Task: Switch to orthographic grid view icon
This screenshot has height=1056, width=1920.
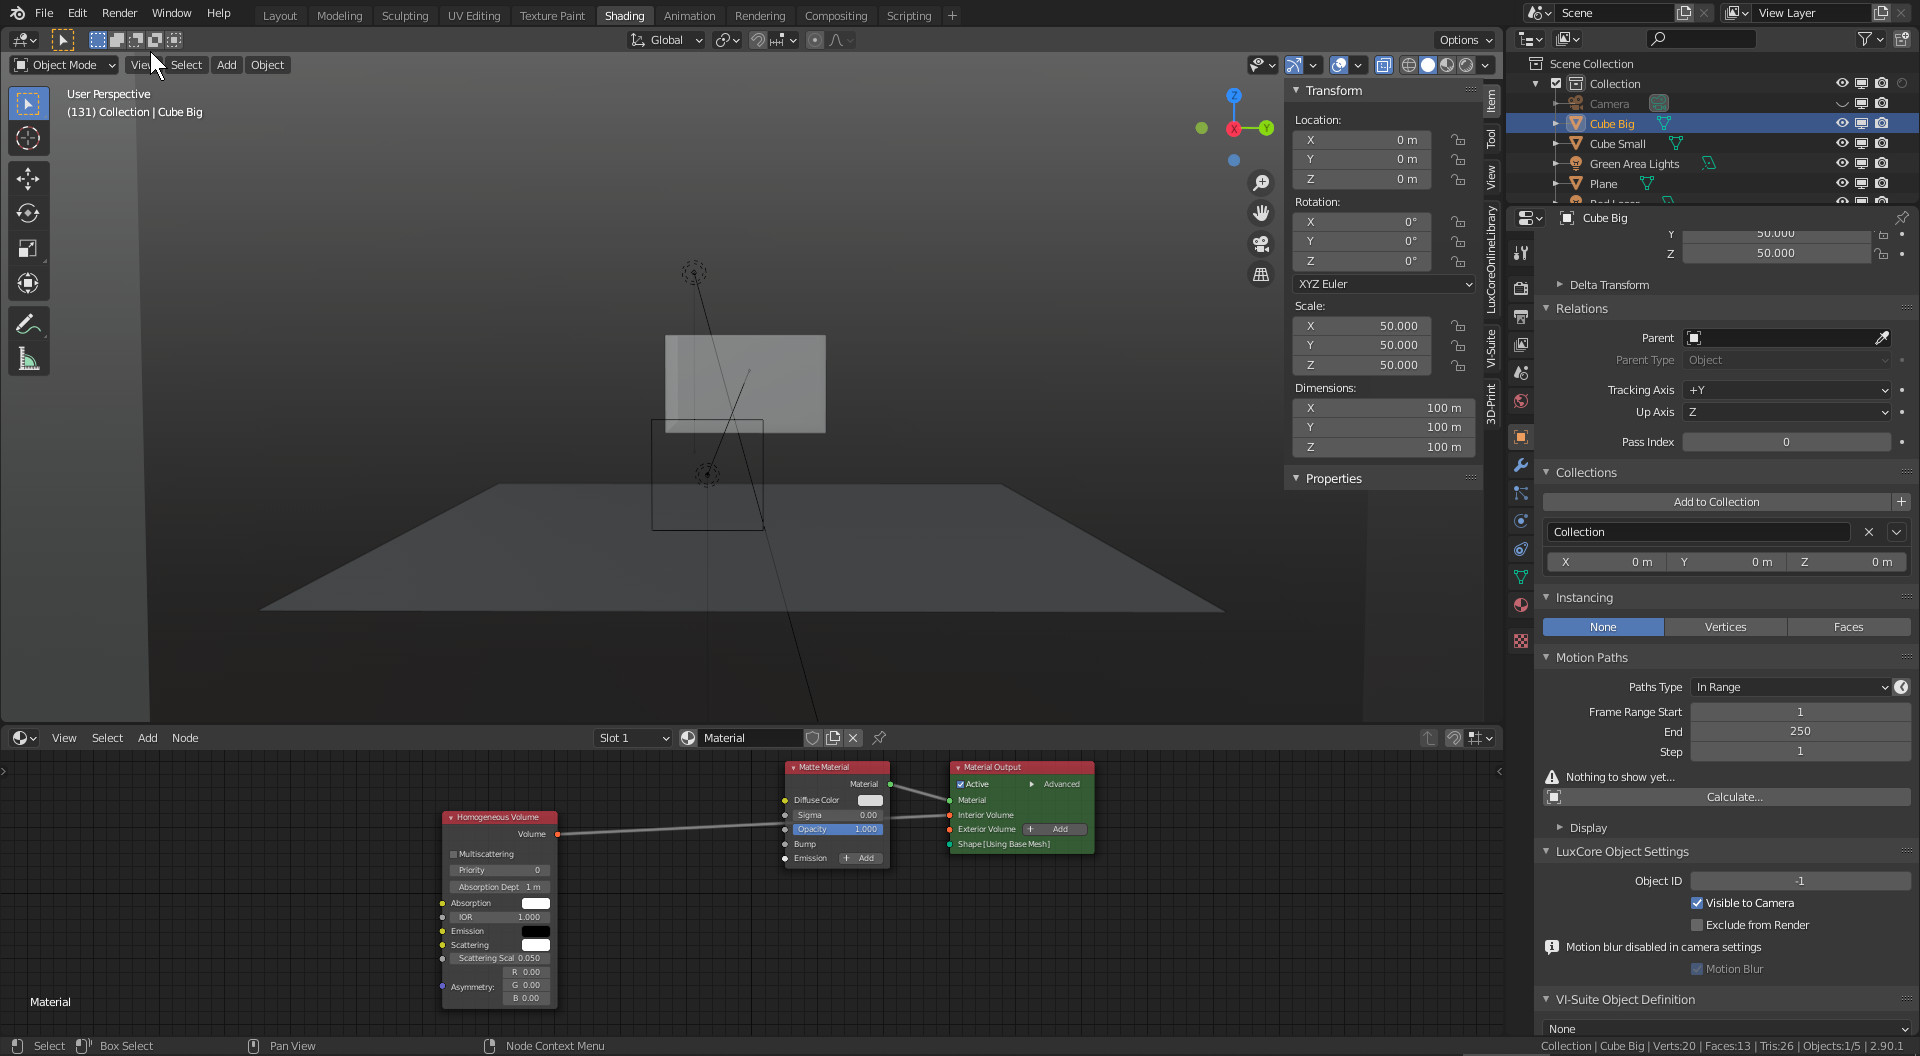Action: [x=1261, y=275]
